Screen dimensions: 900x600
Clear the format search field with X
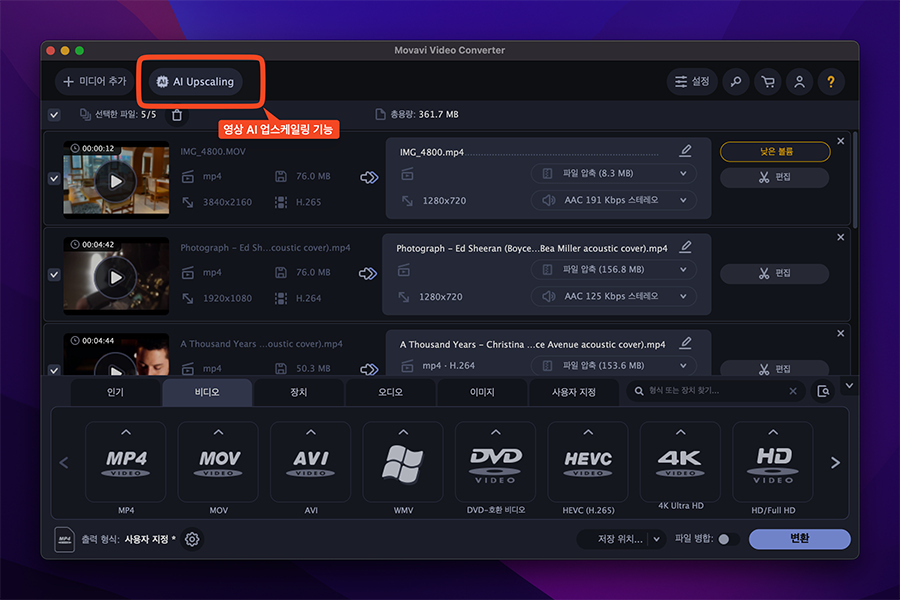point(793,391)
